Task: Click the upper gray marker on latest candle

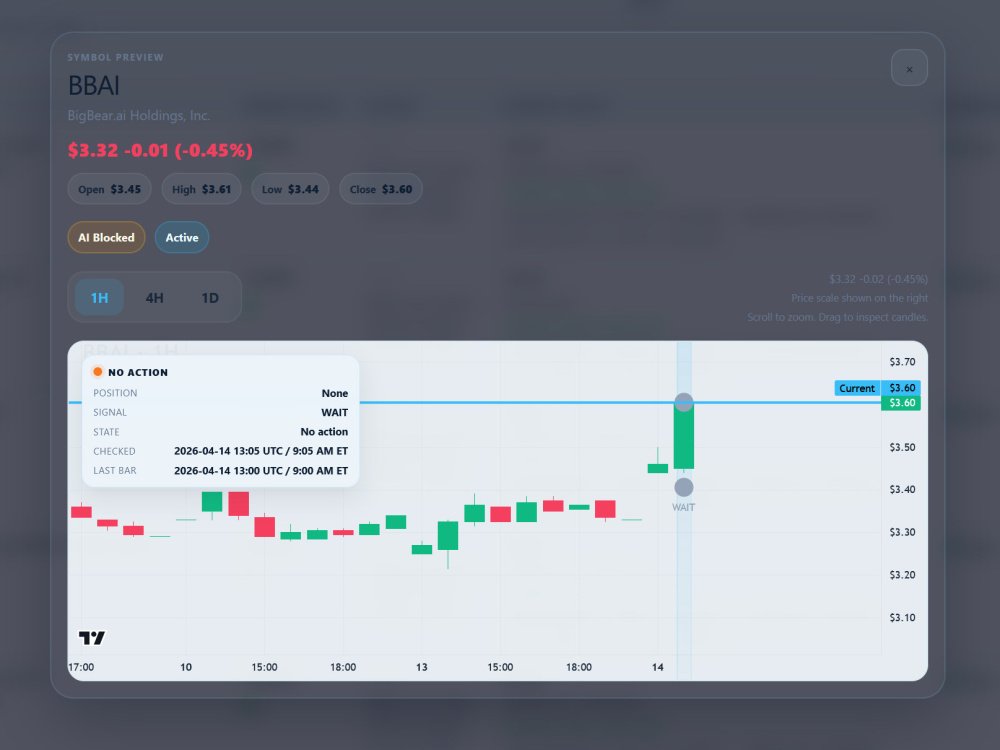Action: pyautogui.click(x=684, y=402)
